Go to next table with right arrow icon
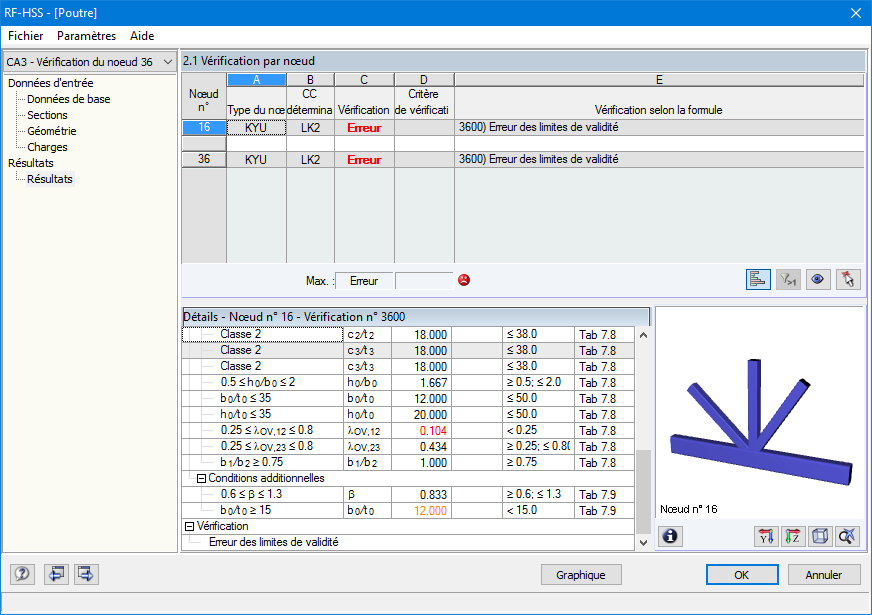The height and width of the screenshot is (615, 872). [x=86, y=574]
